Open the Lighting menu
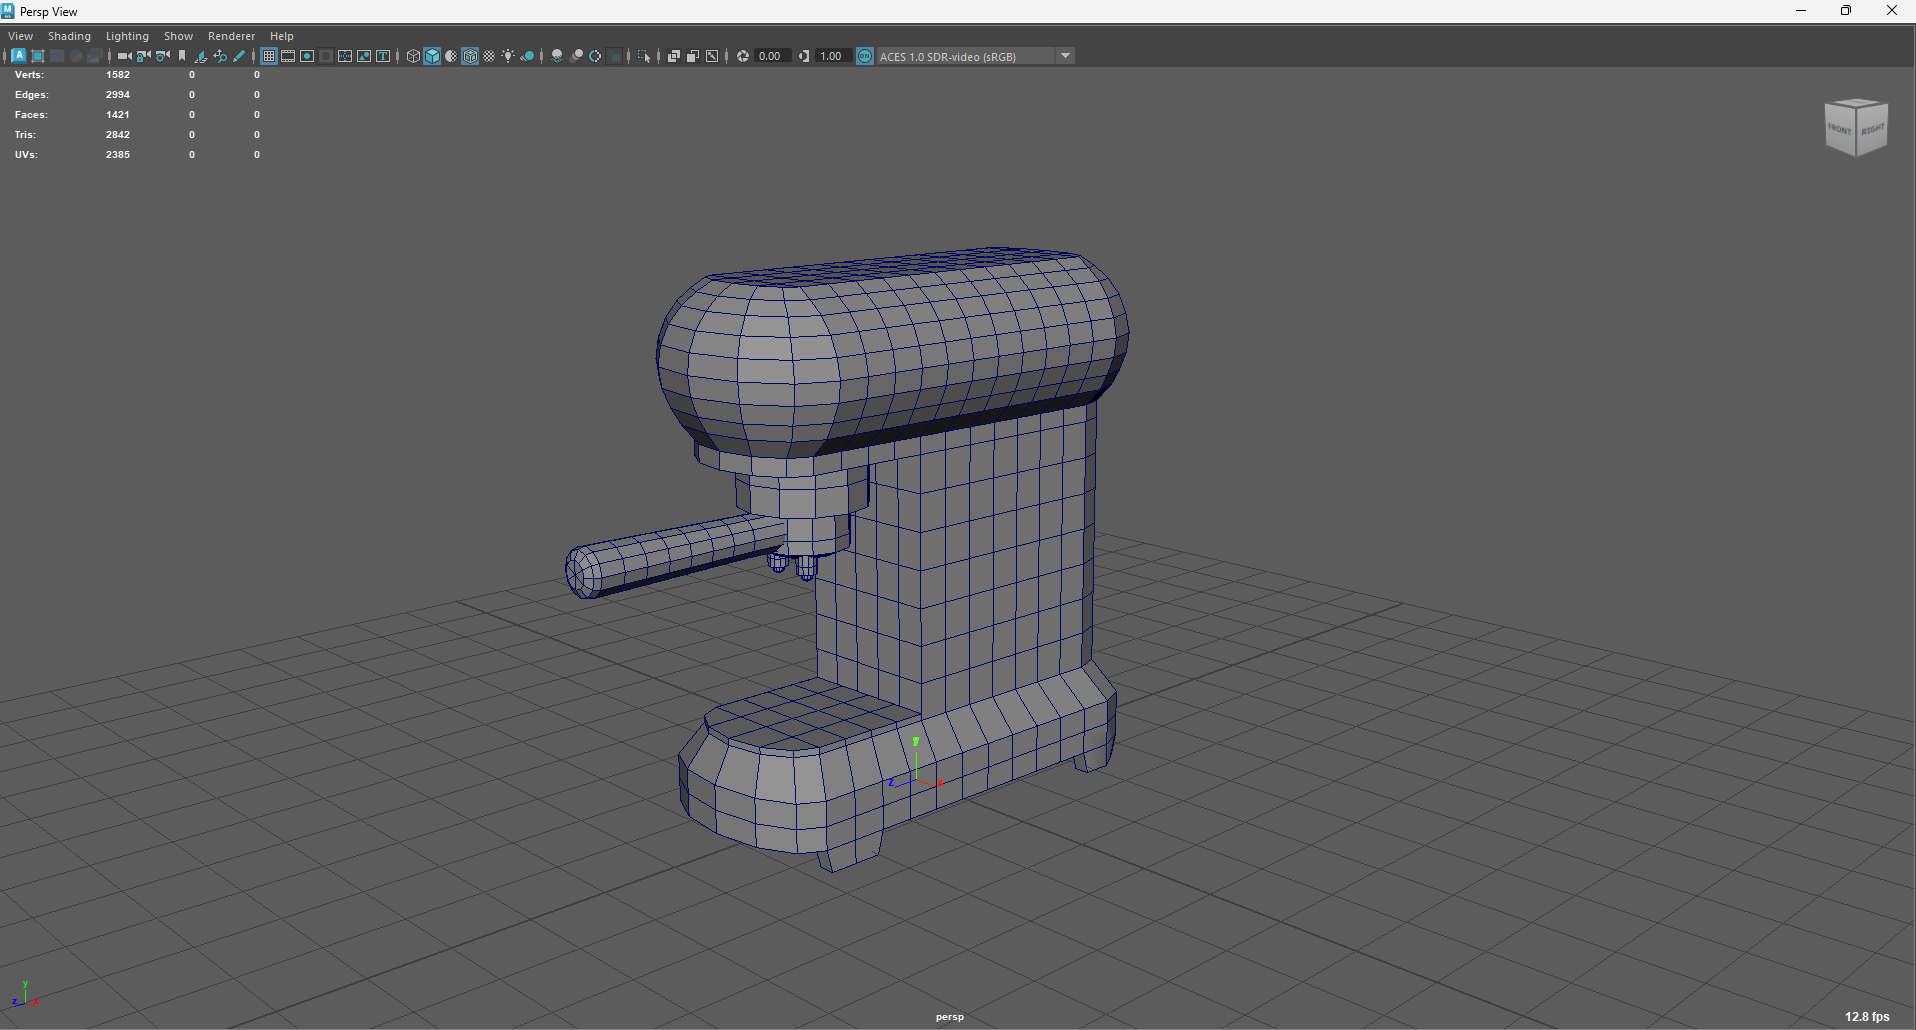The height and width of the screenshot is (1030, 1916). click(127, 36)
